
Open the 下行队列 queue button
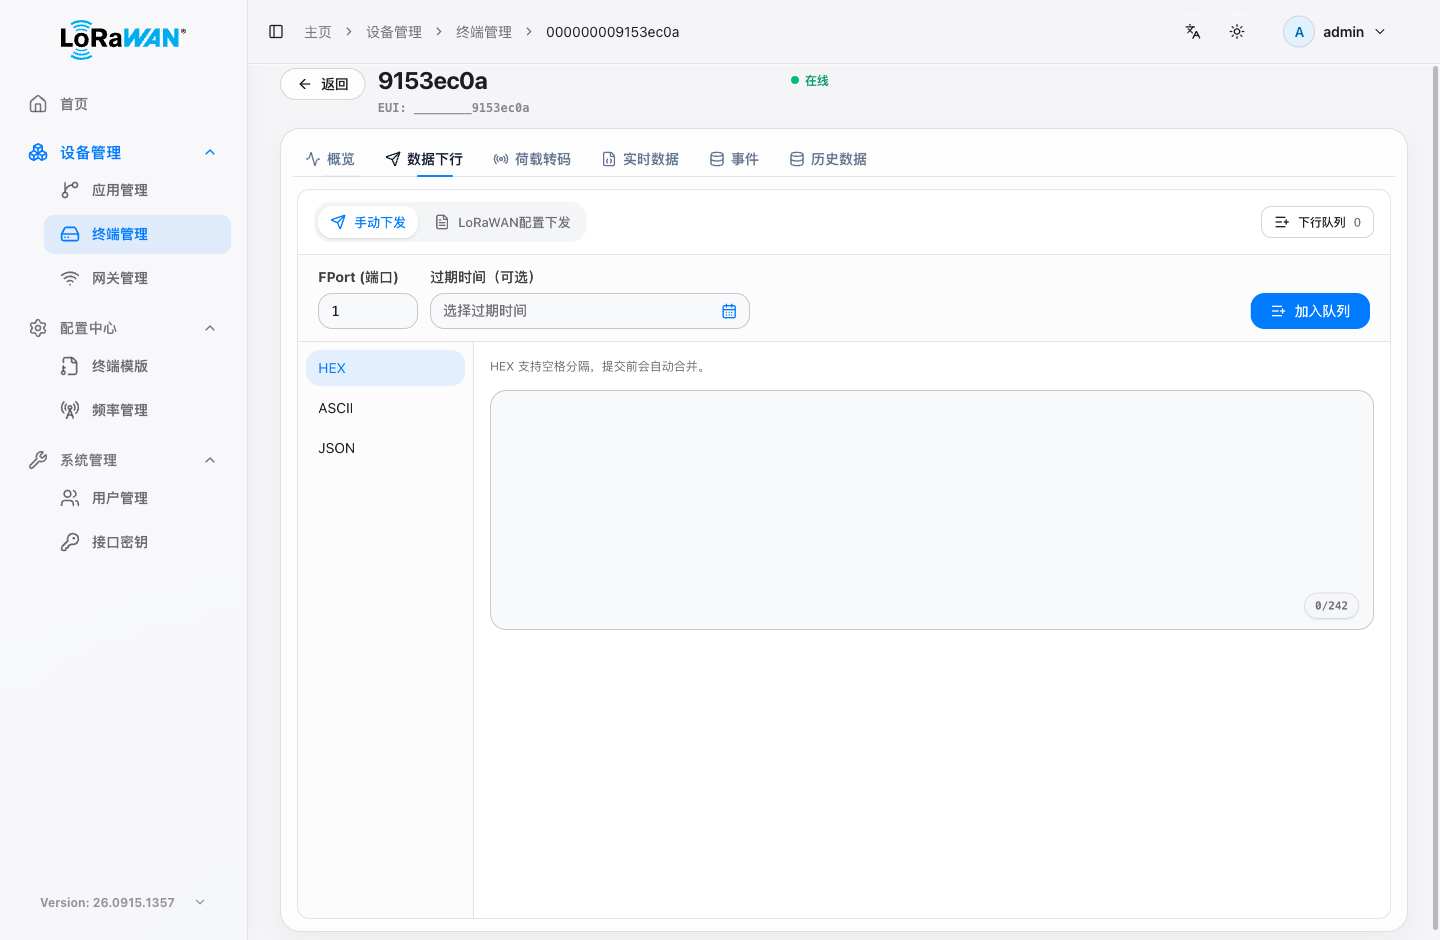1317,222
